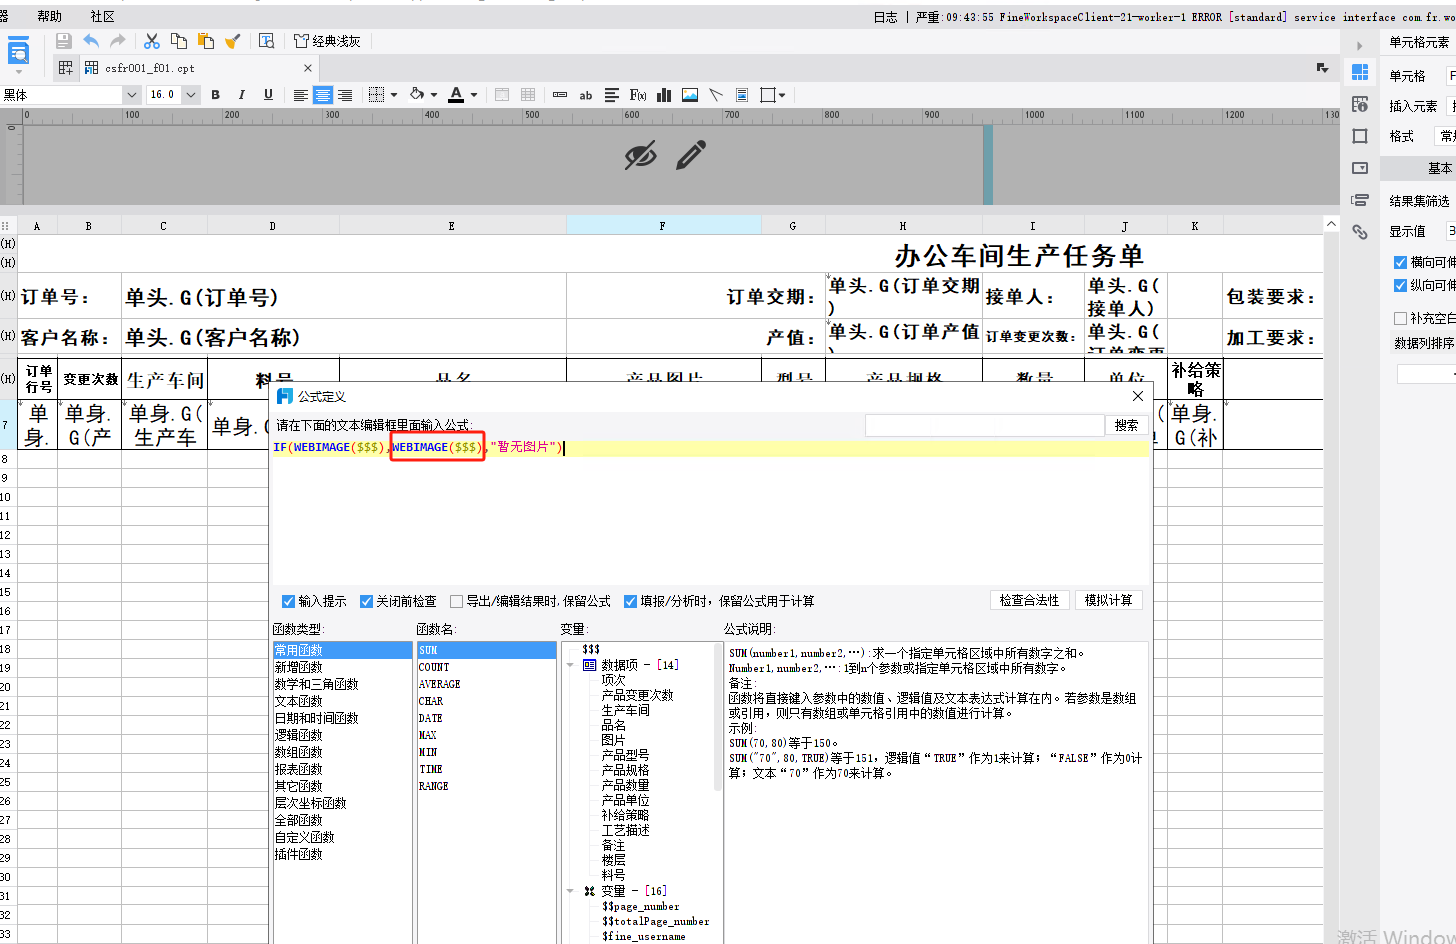Select $$page_number variable in tree
This screenshot has width=1456, height=944.
click(640, 906)
